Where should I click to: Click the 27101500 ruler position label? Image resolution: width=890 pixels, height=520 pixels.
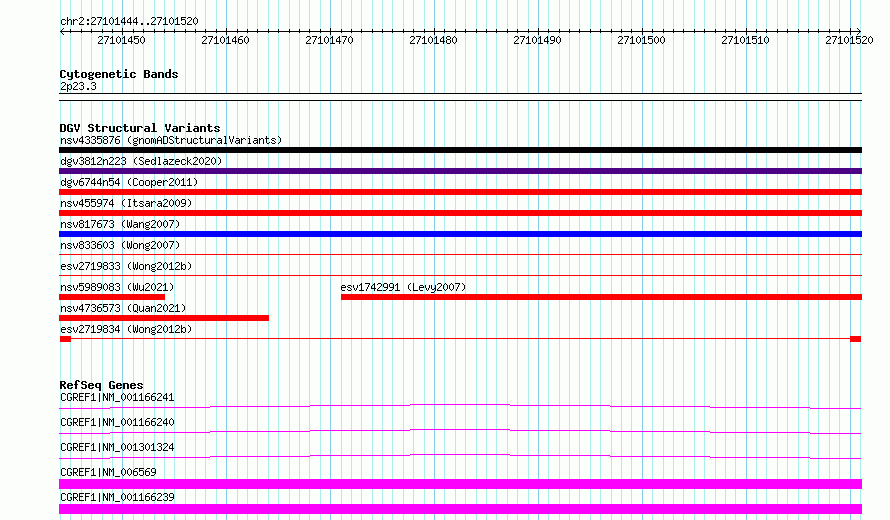(x=641, y=40)
